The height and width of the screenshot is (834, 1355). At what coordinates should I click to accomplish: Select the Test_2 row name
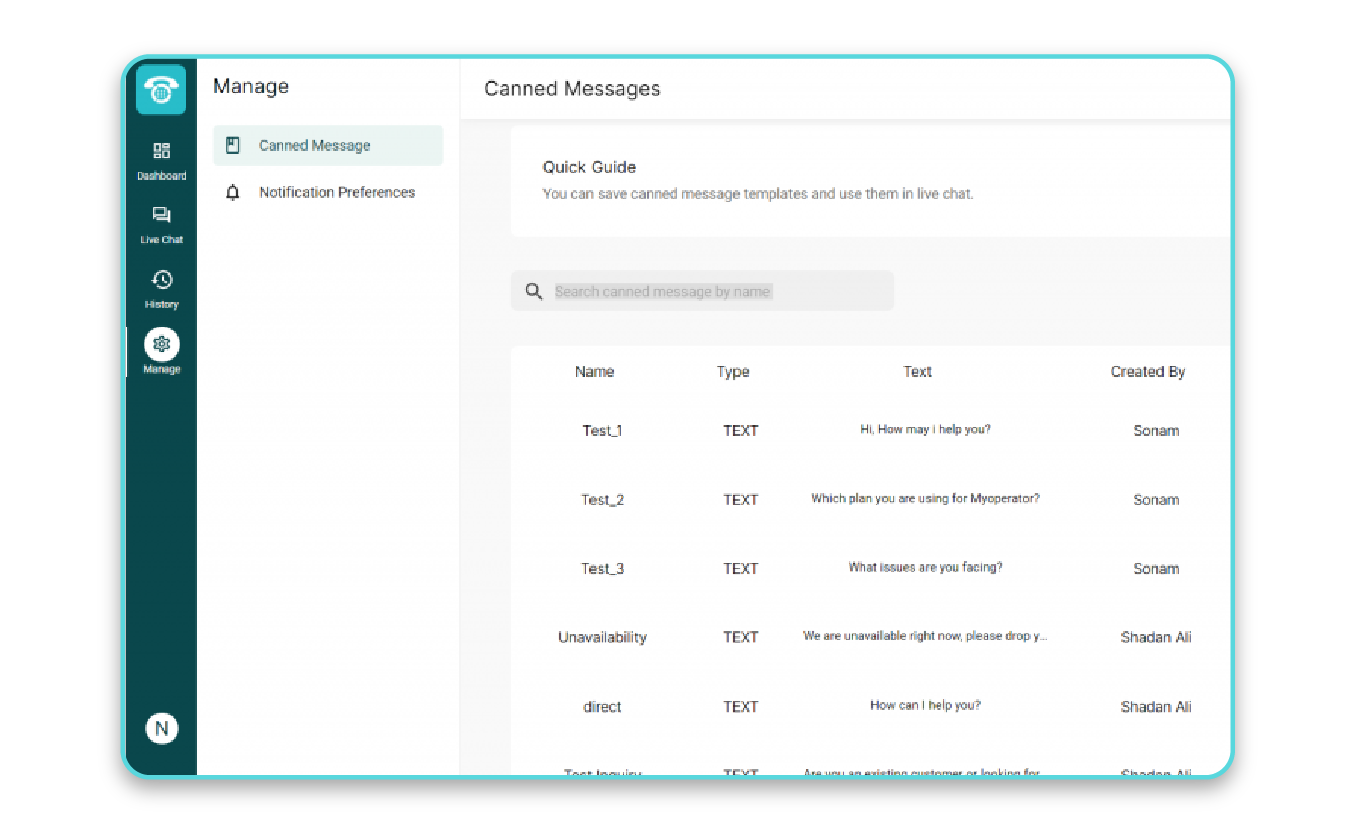(x=602, y=500)
